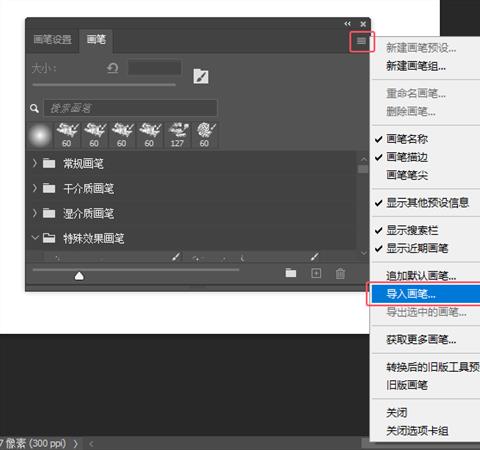Image resolution: width=480 pixels, height=450 pixels.
Task: Delete brush using the trash icon
Action: [x=340, y=273]
